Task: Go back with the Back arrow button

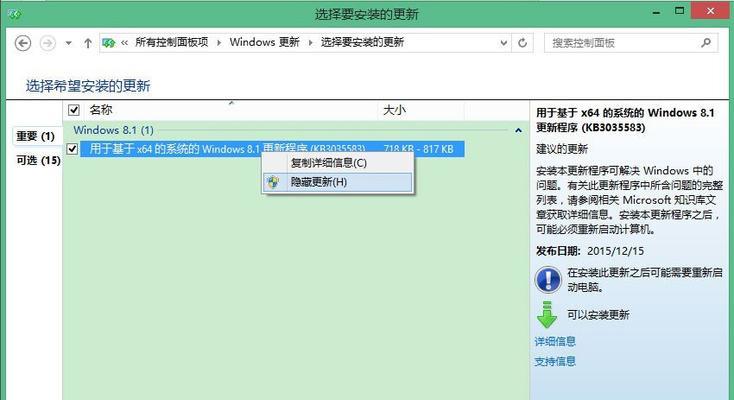Action: (23, 43)
